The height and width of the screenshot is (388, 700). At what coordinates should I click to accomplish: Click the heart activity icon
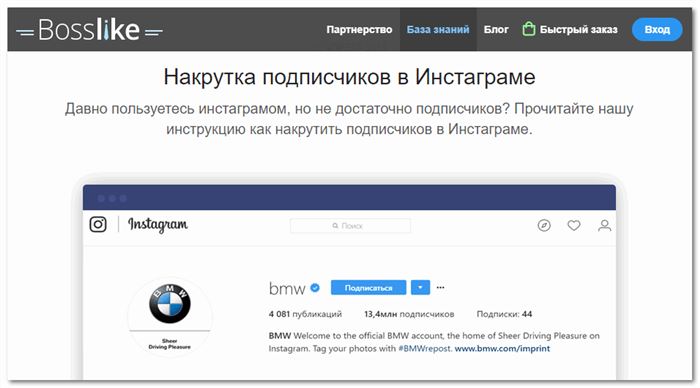pos(574,225)
